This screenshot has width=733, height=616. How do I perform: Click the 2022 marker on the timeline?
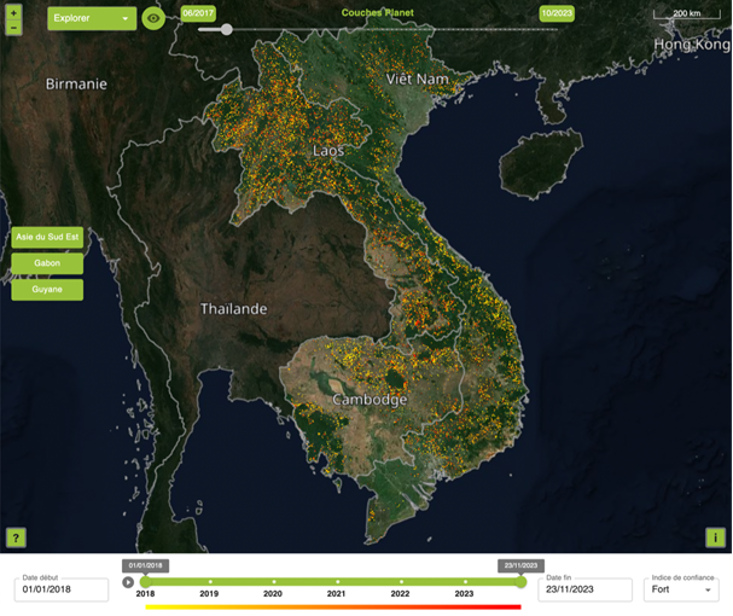(400, 581)
